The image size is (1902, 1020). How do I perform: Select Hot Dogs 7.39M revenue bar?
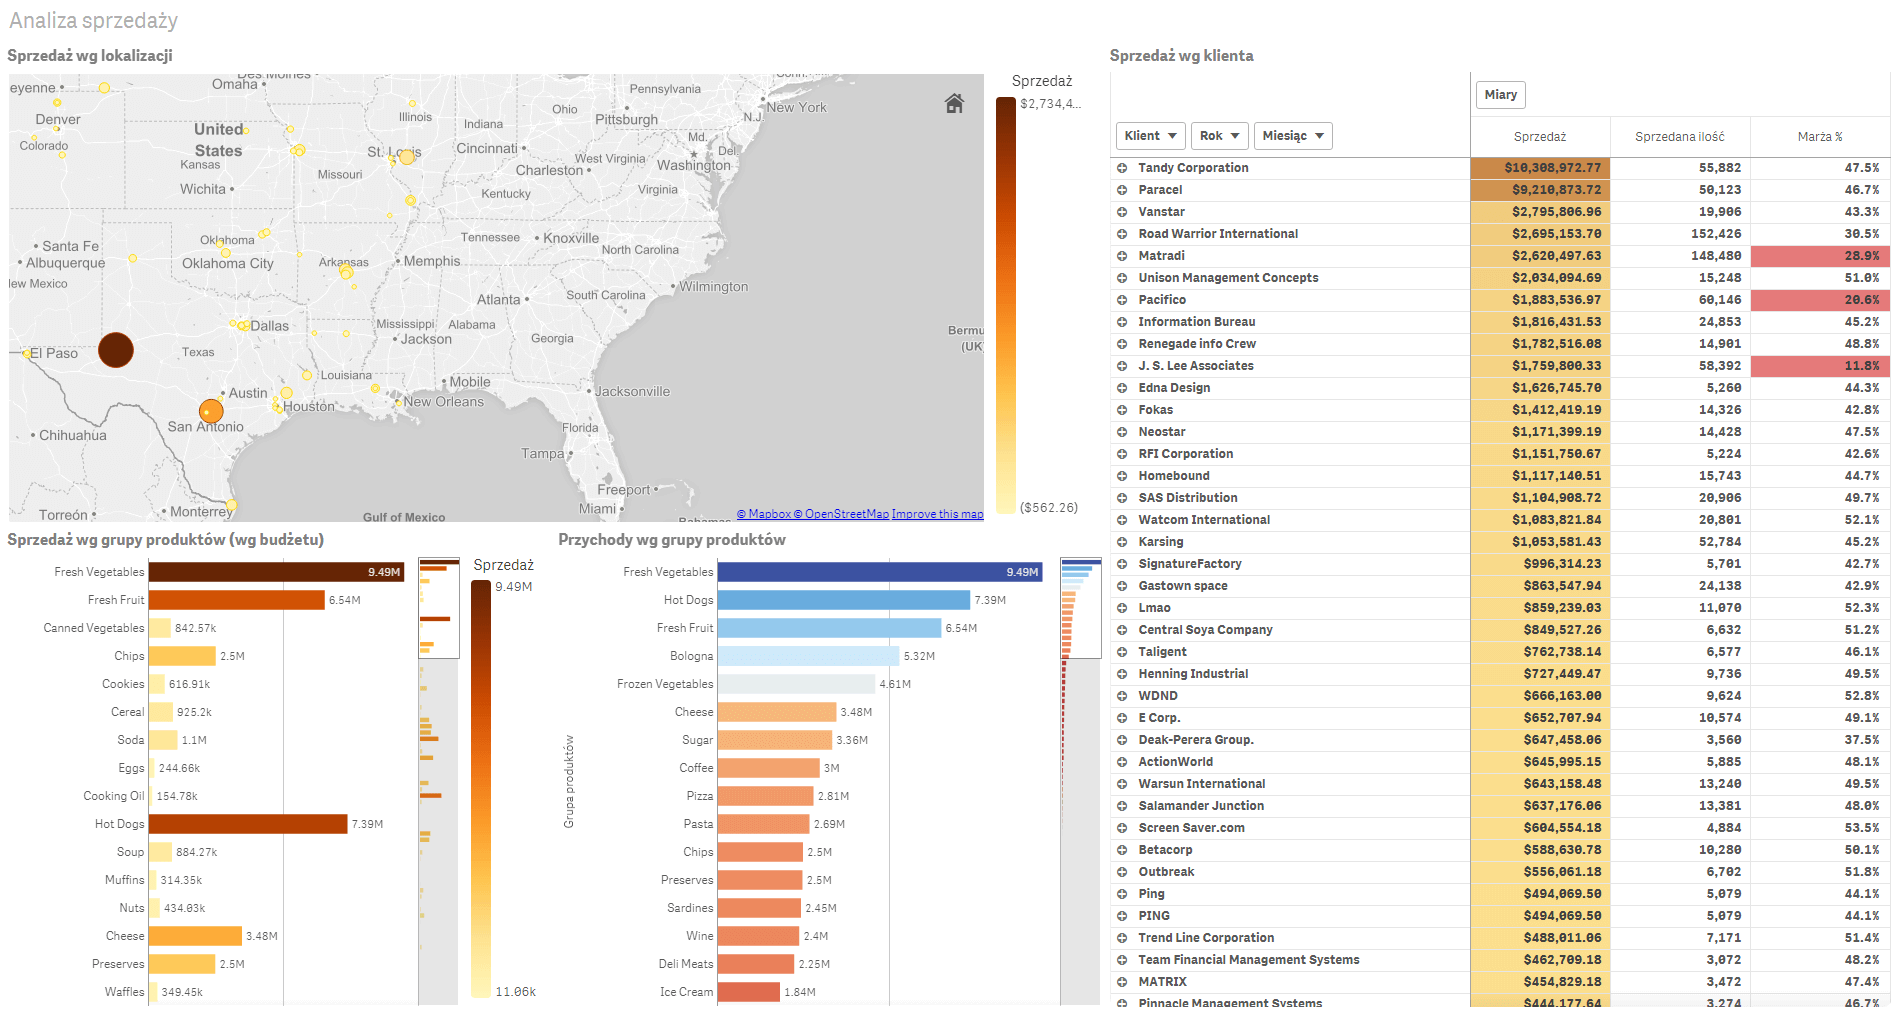(x=844, y=600)
